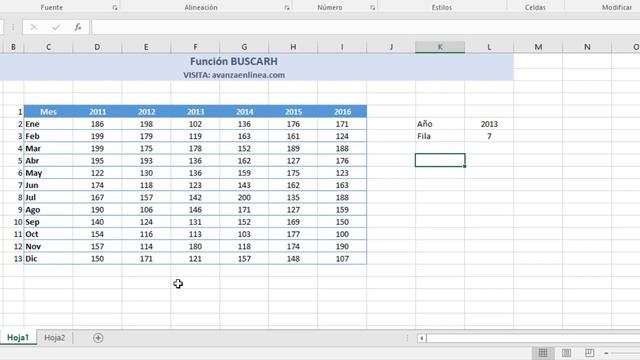Viewport: 640px width, 360px height.
Task: Open Alineación group dialog launcher
Action: tap(287, 8)
